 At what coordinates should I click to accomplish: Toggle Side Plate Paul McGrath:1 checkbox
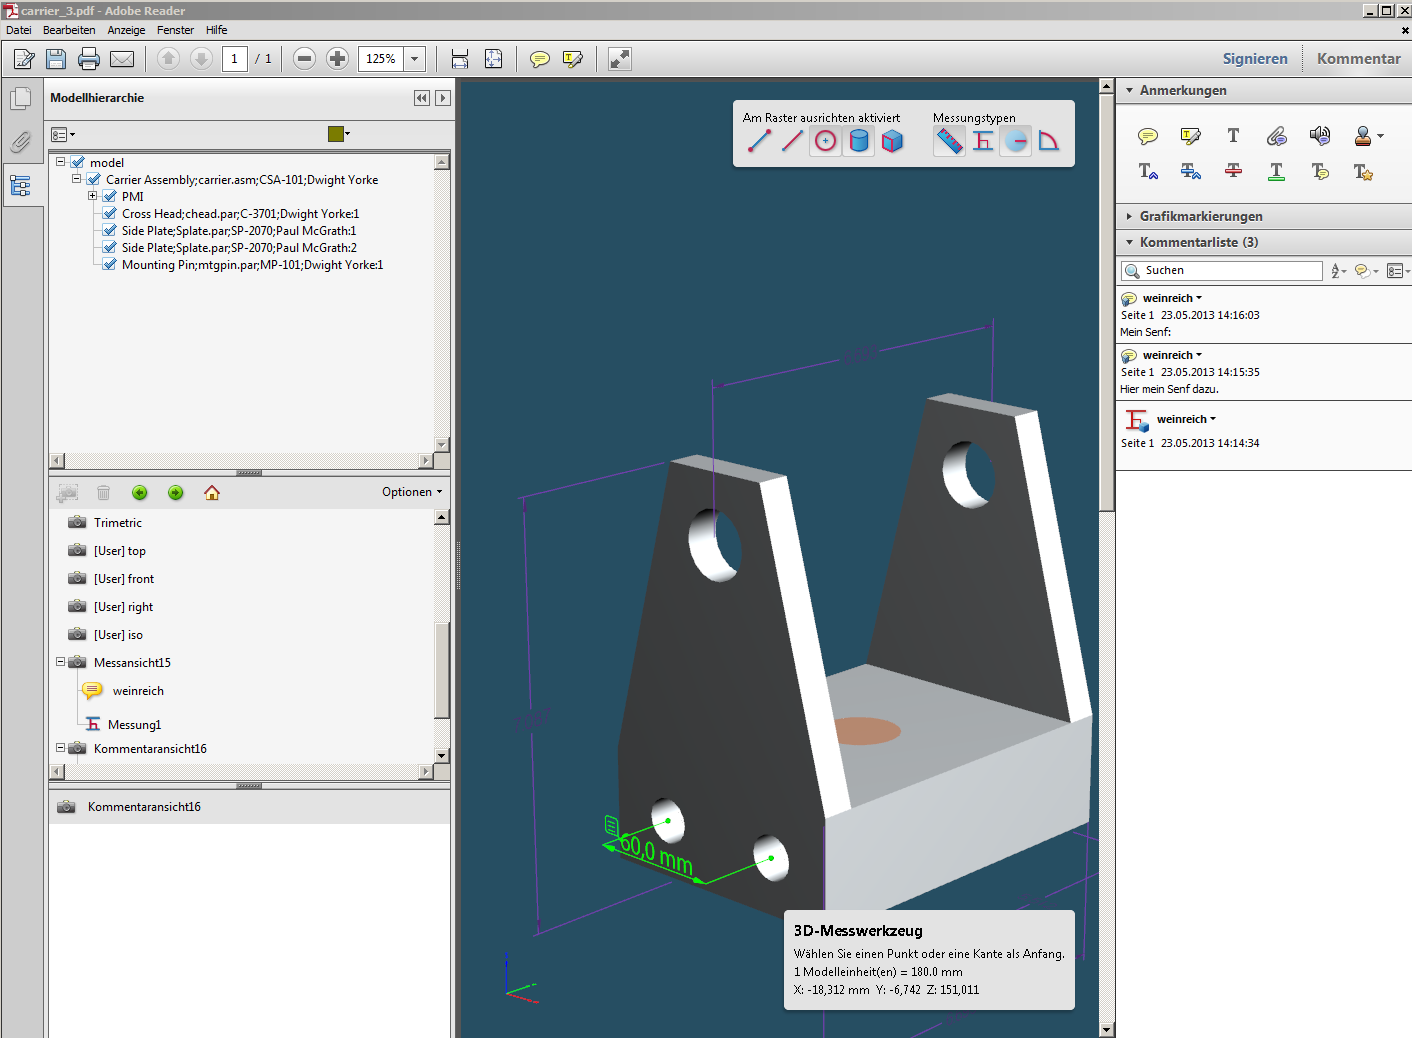point(110,230)
